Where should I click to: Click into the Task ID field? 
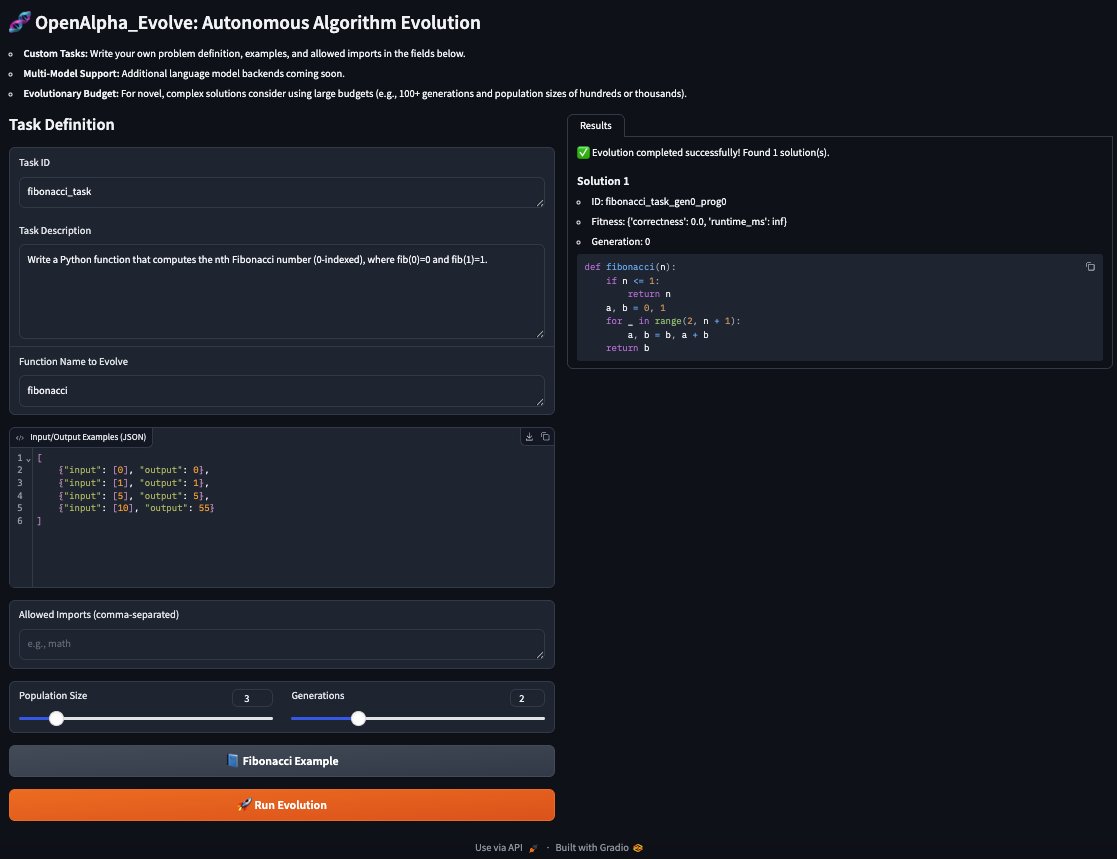(282, 192)
